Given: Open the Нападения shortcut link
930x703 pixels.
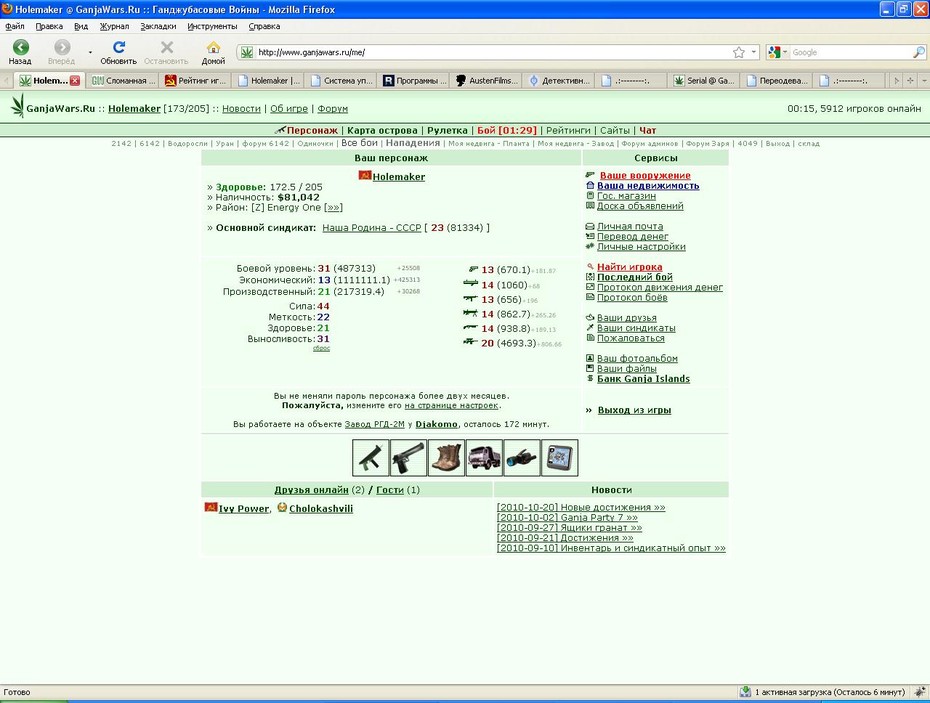Looking at the screenshot, I should point(413,143).
